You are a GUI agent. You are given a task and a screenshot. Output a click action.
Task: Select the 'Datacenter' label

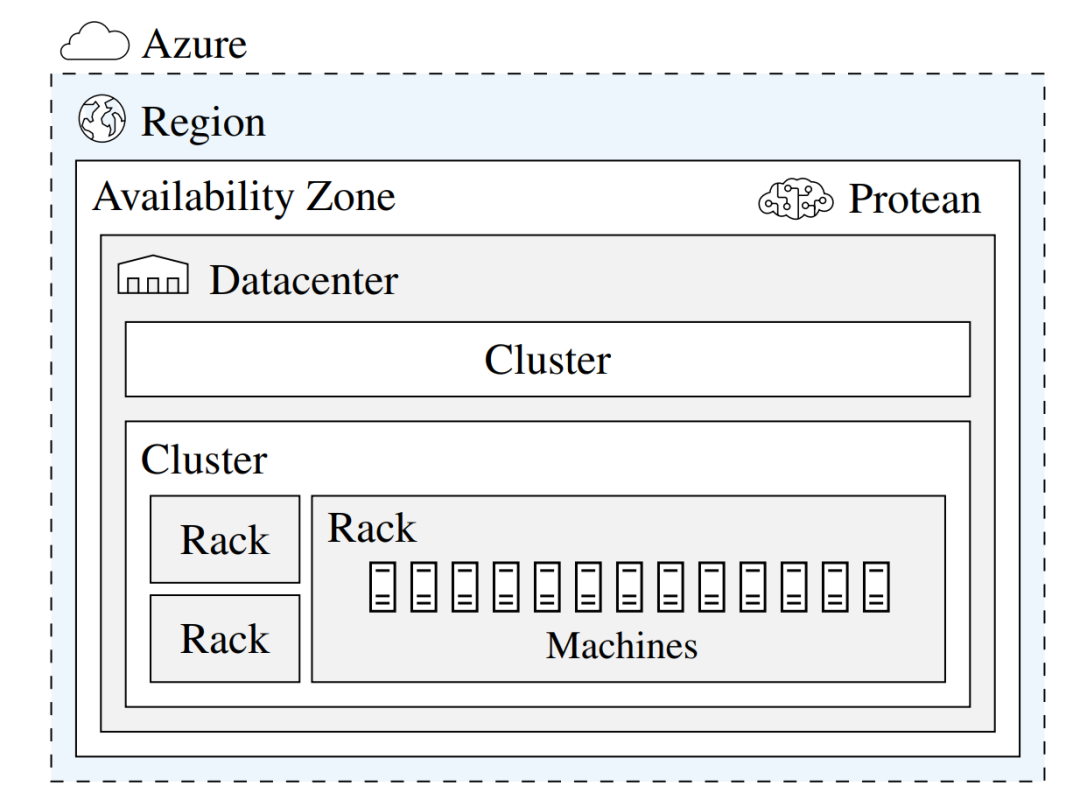pyautogui.click(x=304, y=280)
